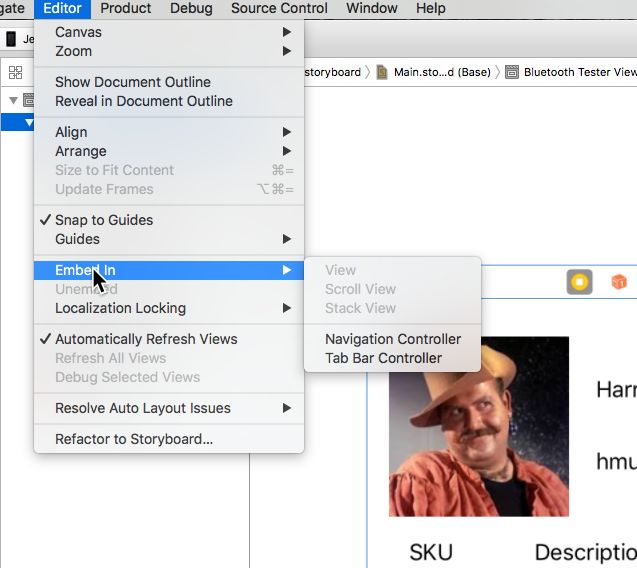The image size is (637, 568).
Task: Open the Help menu
Action: [431, 8]
